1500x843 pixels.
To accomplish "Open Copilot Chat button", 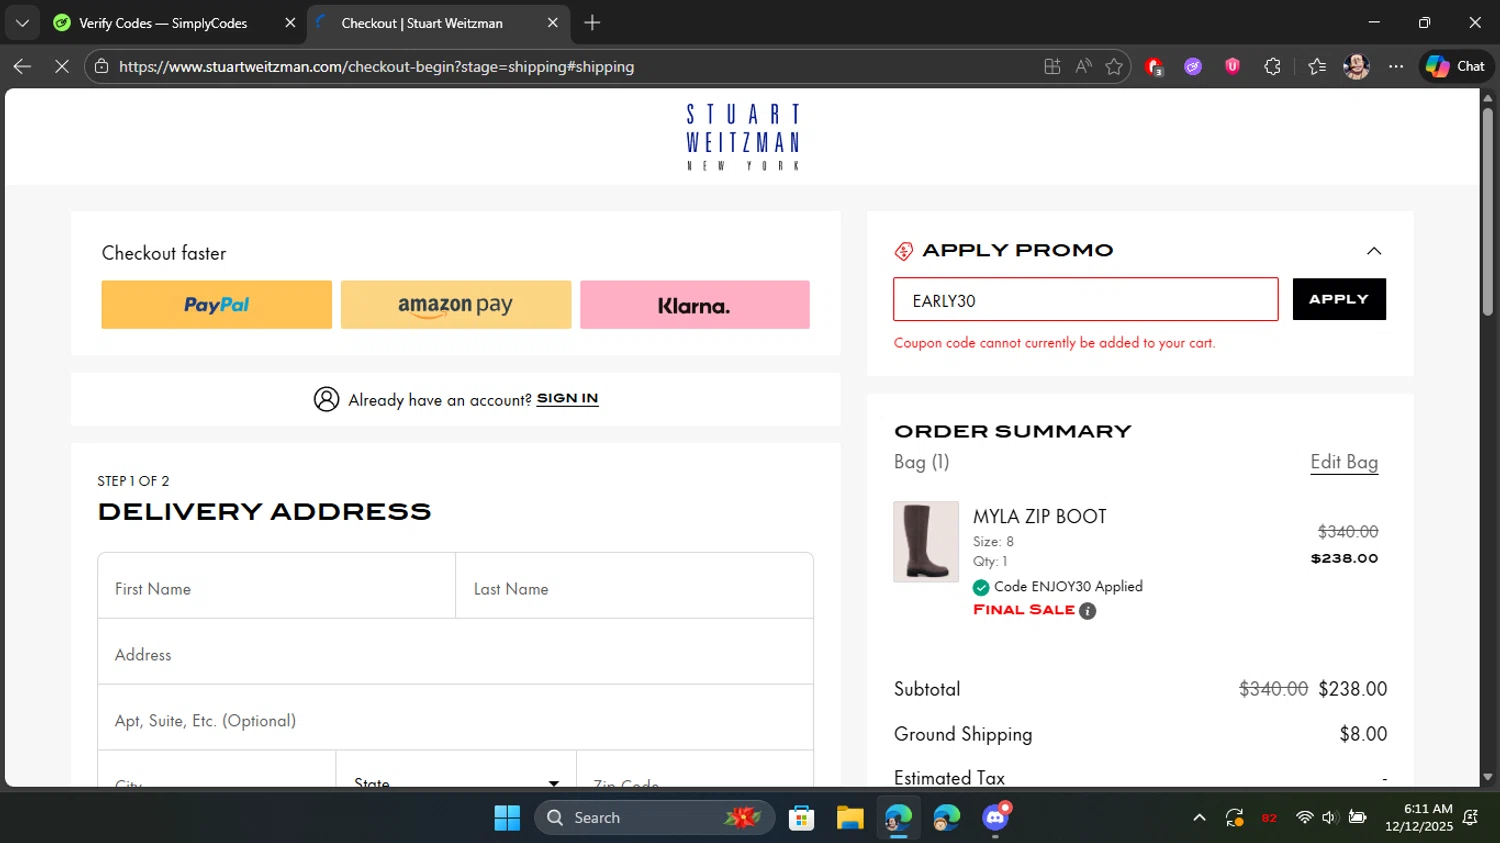I will point(1455,66).
